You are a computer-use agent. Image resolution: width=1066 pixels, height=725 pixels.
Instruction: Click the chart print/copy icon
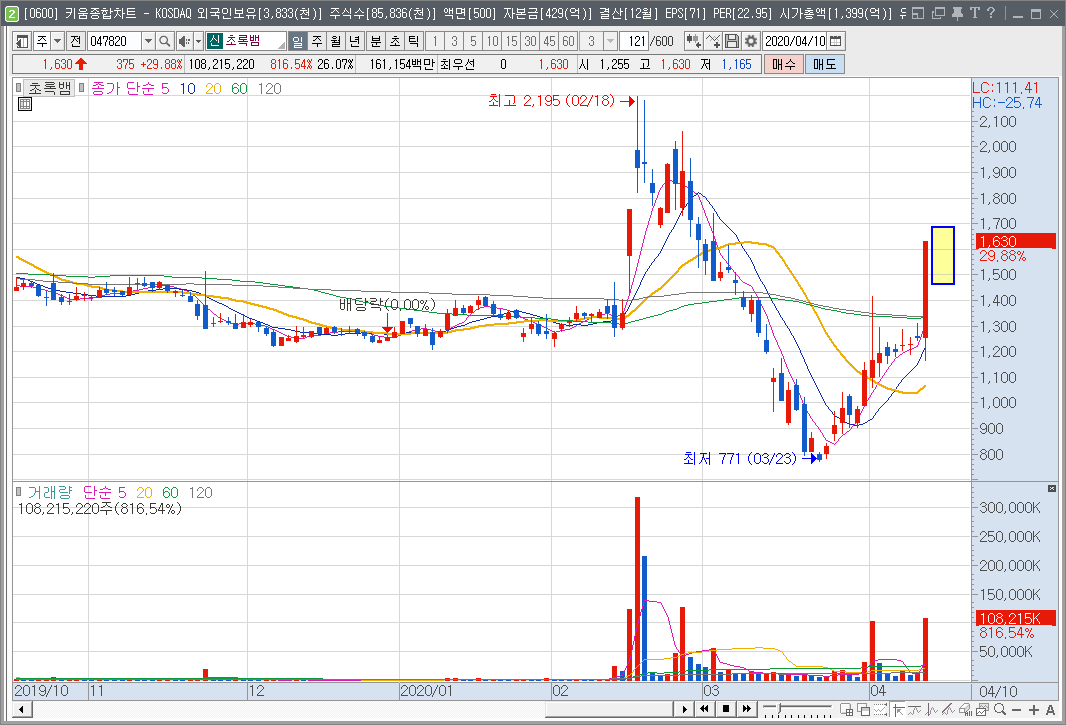[x=982, y=709]
